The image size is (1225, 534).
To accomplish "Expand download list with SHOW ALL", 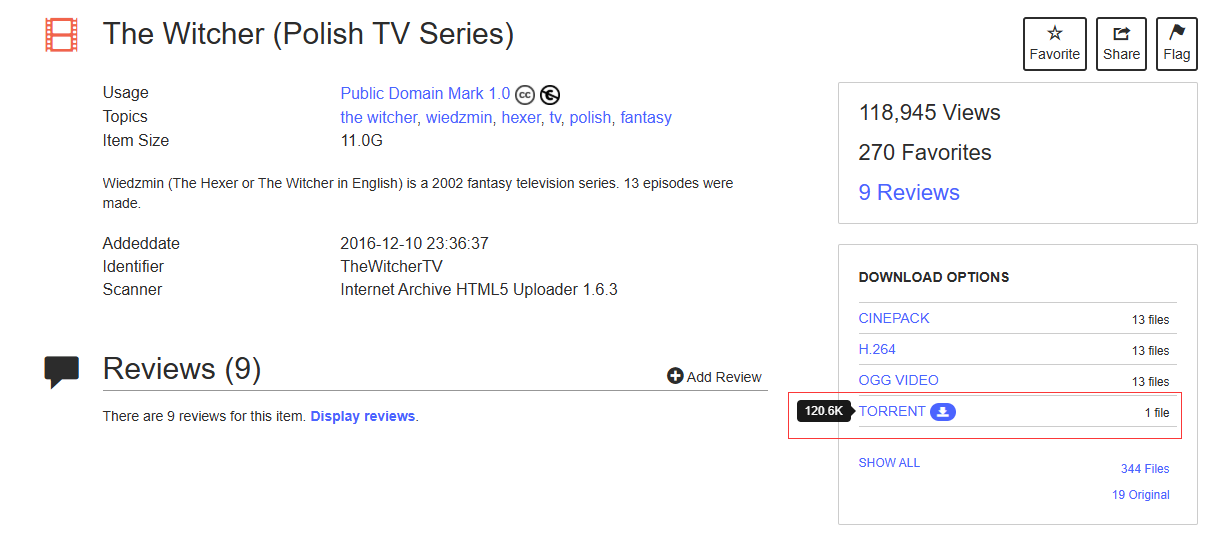I will (889, 463).
